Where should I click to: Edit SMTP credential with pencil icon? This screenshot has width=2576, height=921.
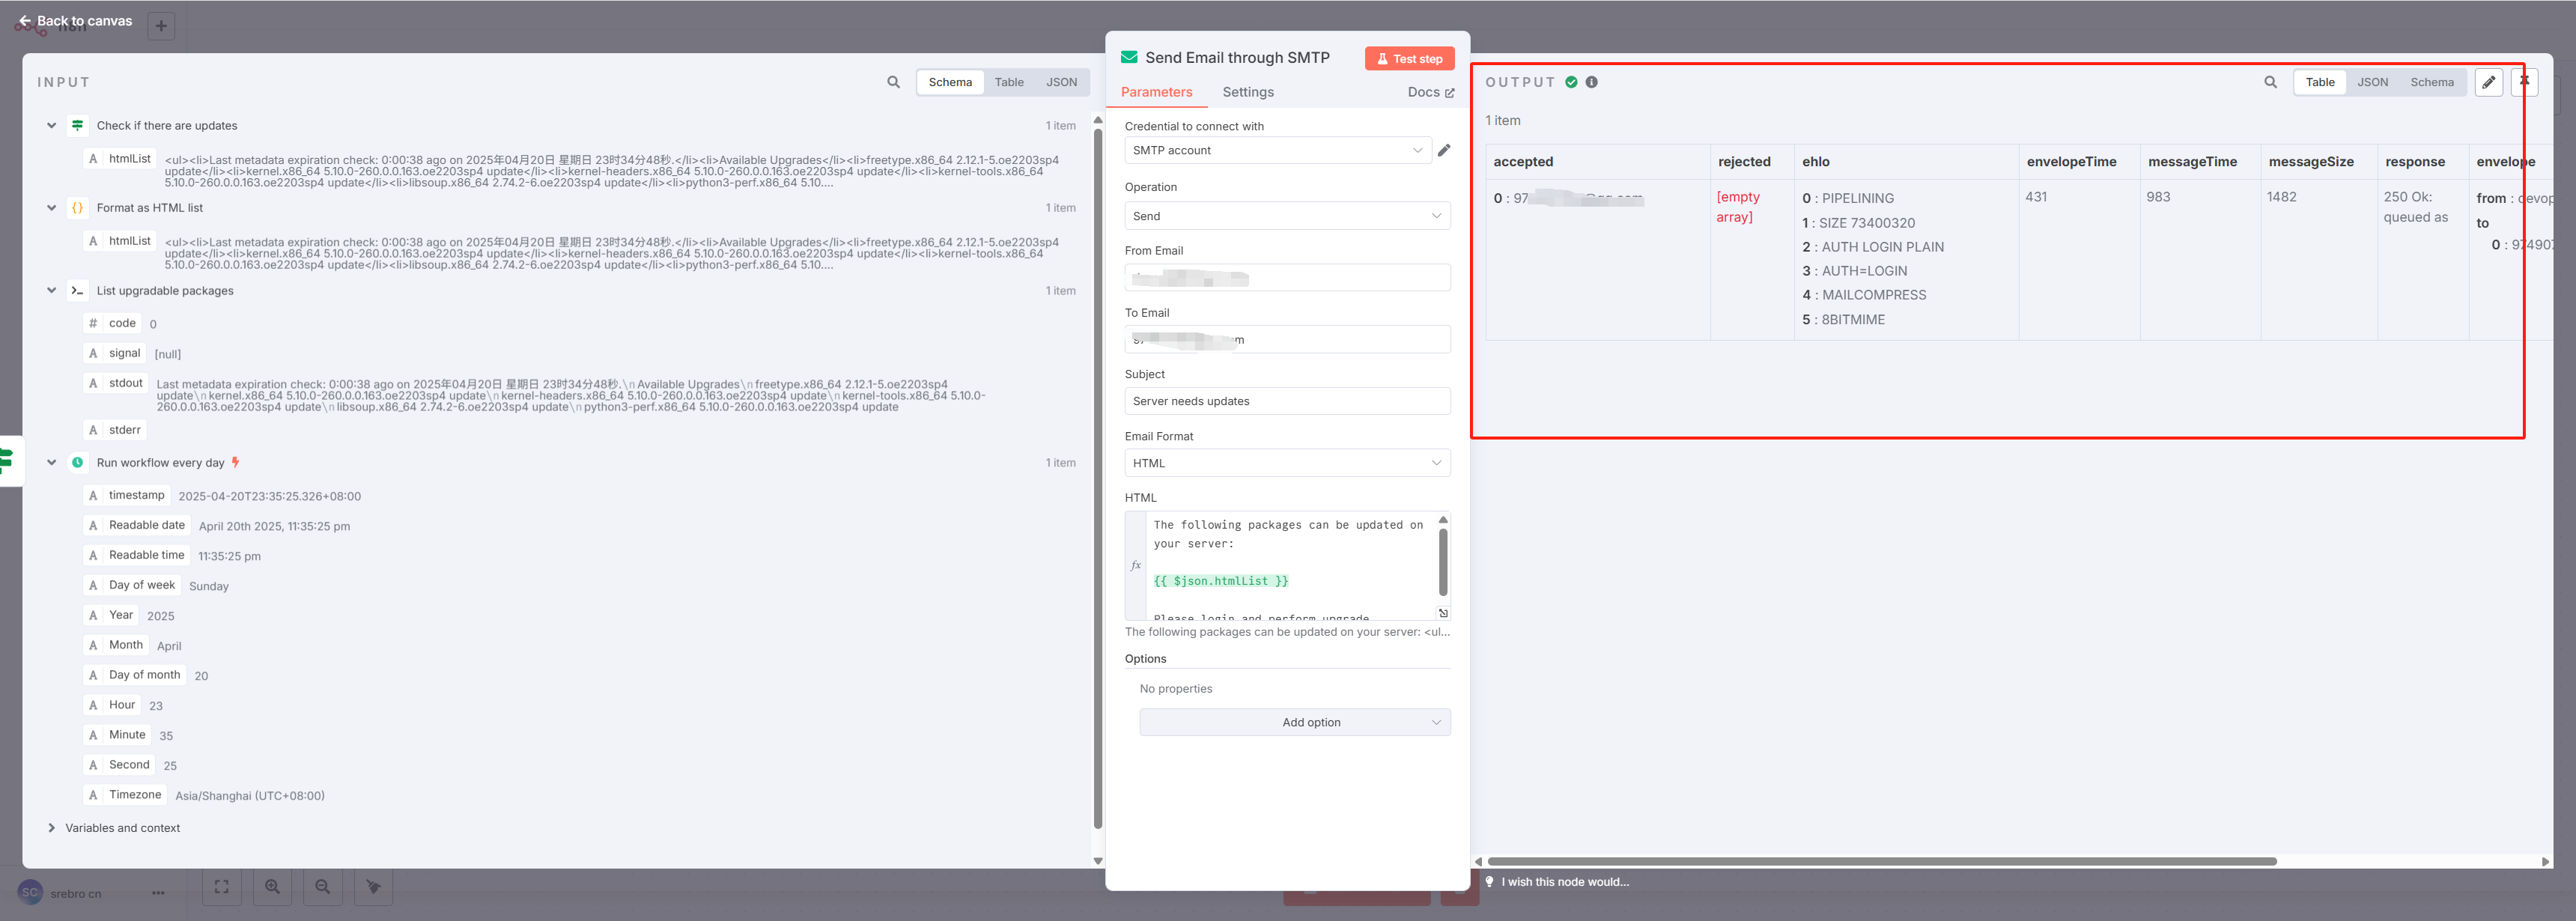(1444, 150)
